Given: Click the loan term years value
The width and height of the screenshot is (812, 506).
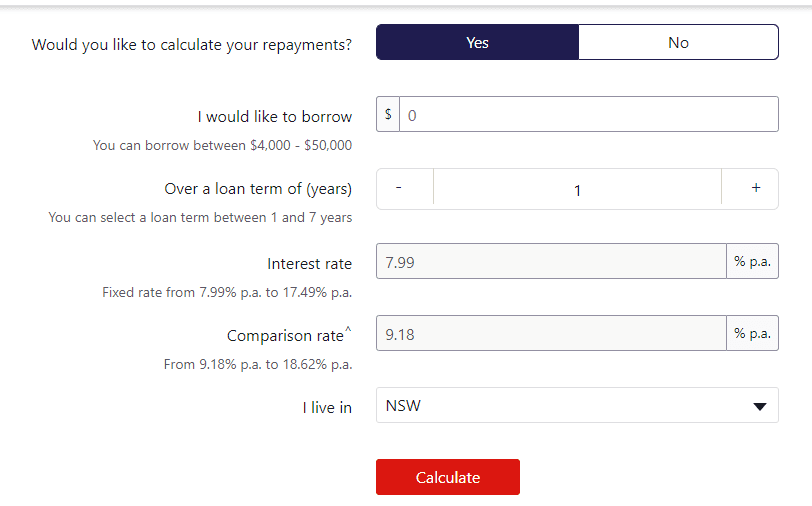Looking at the screenshot, I should pos(577,189).
